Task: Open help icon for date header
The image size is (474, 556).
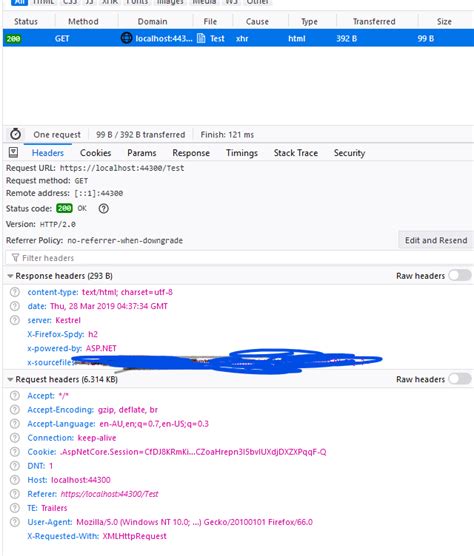Action: [15, 306]
